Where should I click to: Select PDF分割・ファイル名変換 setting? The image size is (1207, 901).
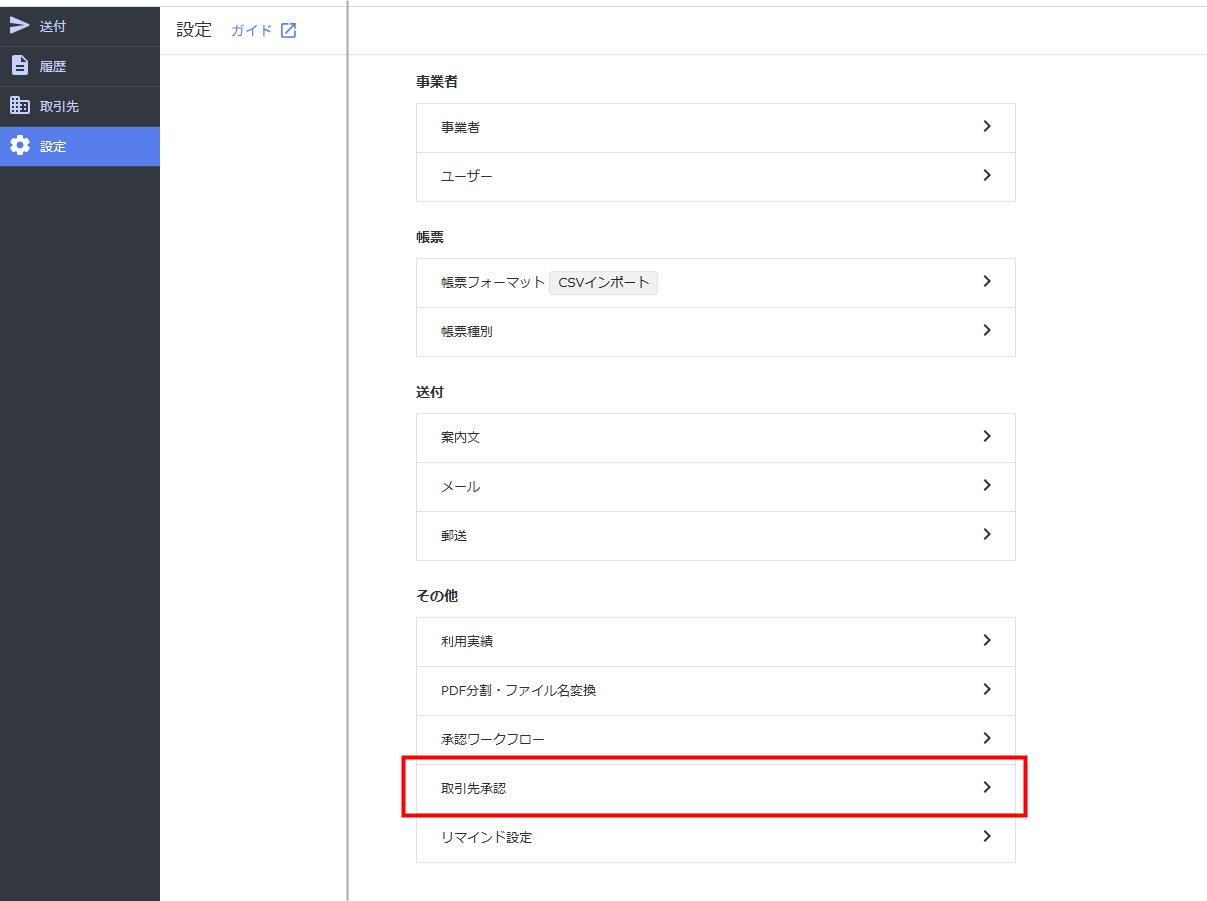tap(518, 690)
